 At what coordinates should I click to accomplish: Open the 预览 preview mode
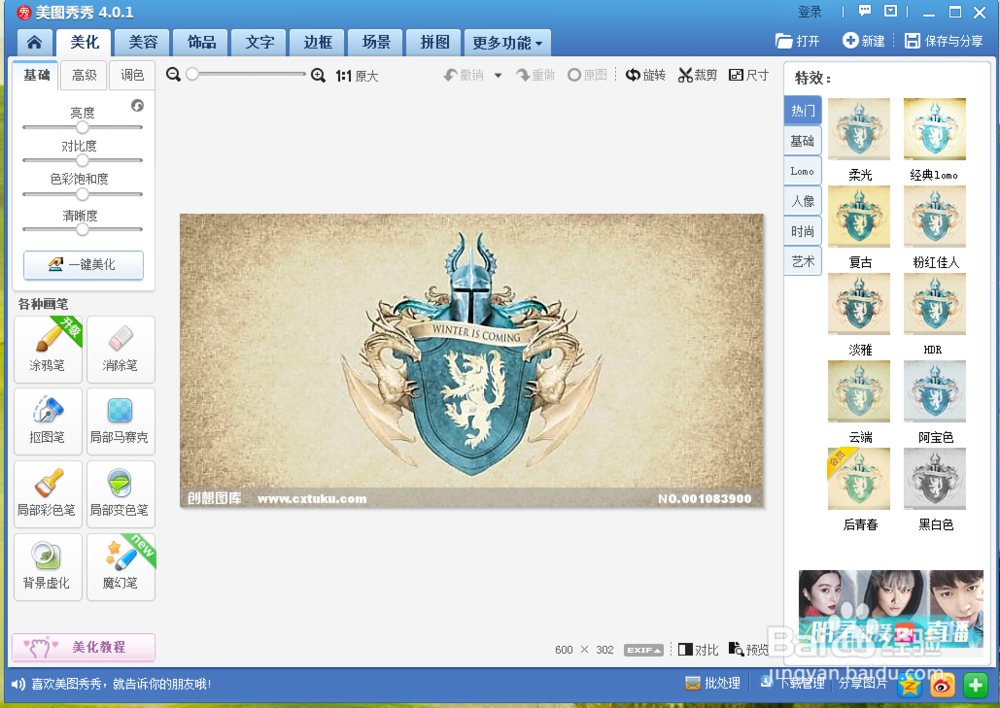749,649
